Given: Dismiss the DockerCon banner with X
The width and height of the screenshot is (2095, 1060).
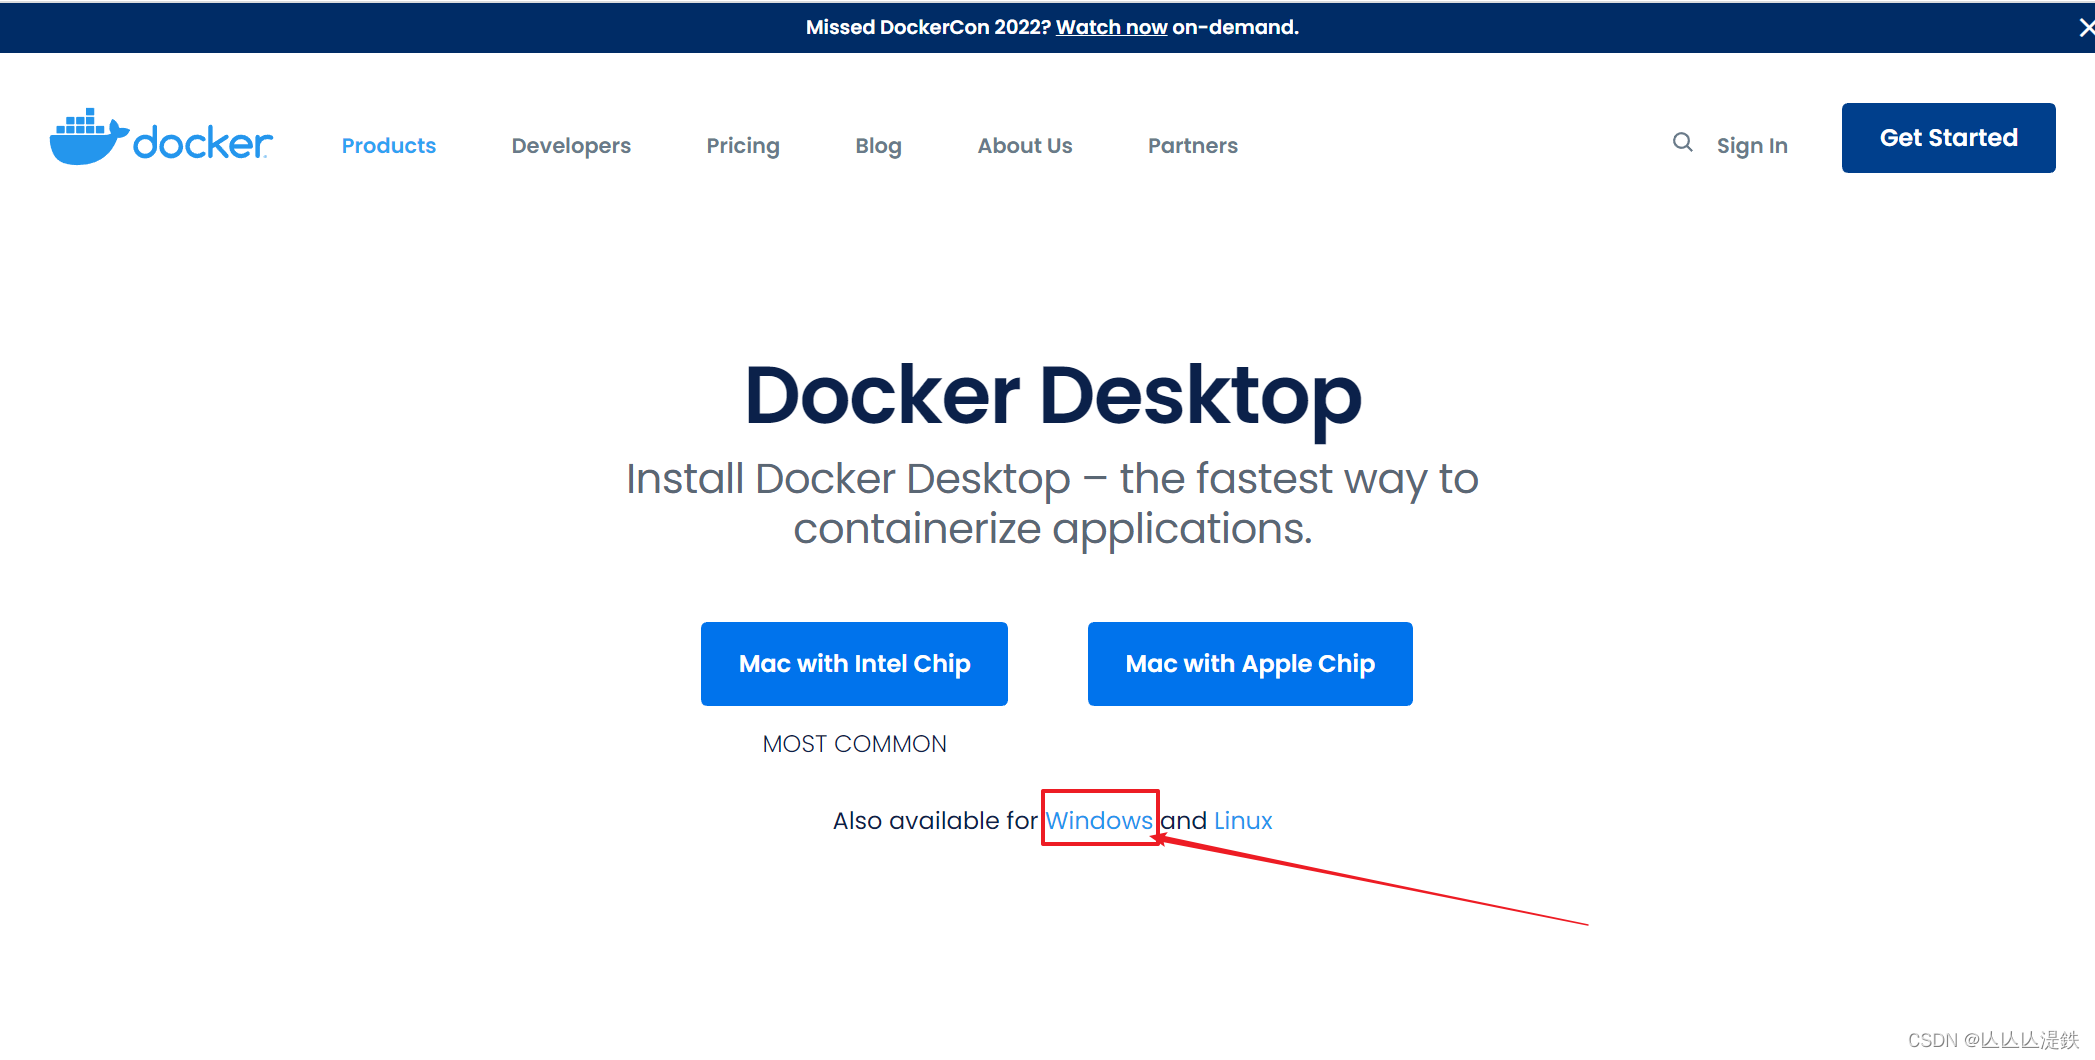Looking at the screenshot, I should (2085, 28).
